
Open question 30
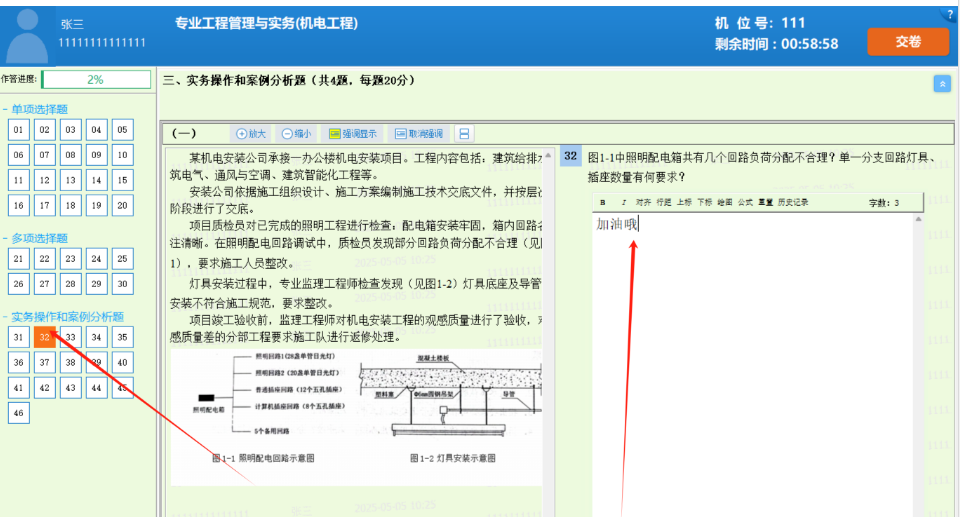[122, 284]
